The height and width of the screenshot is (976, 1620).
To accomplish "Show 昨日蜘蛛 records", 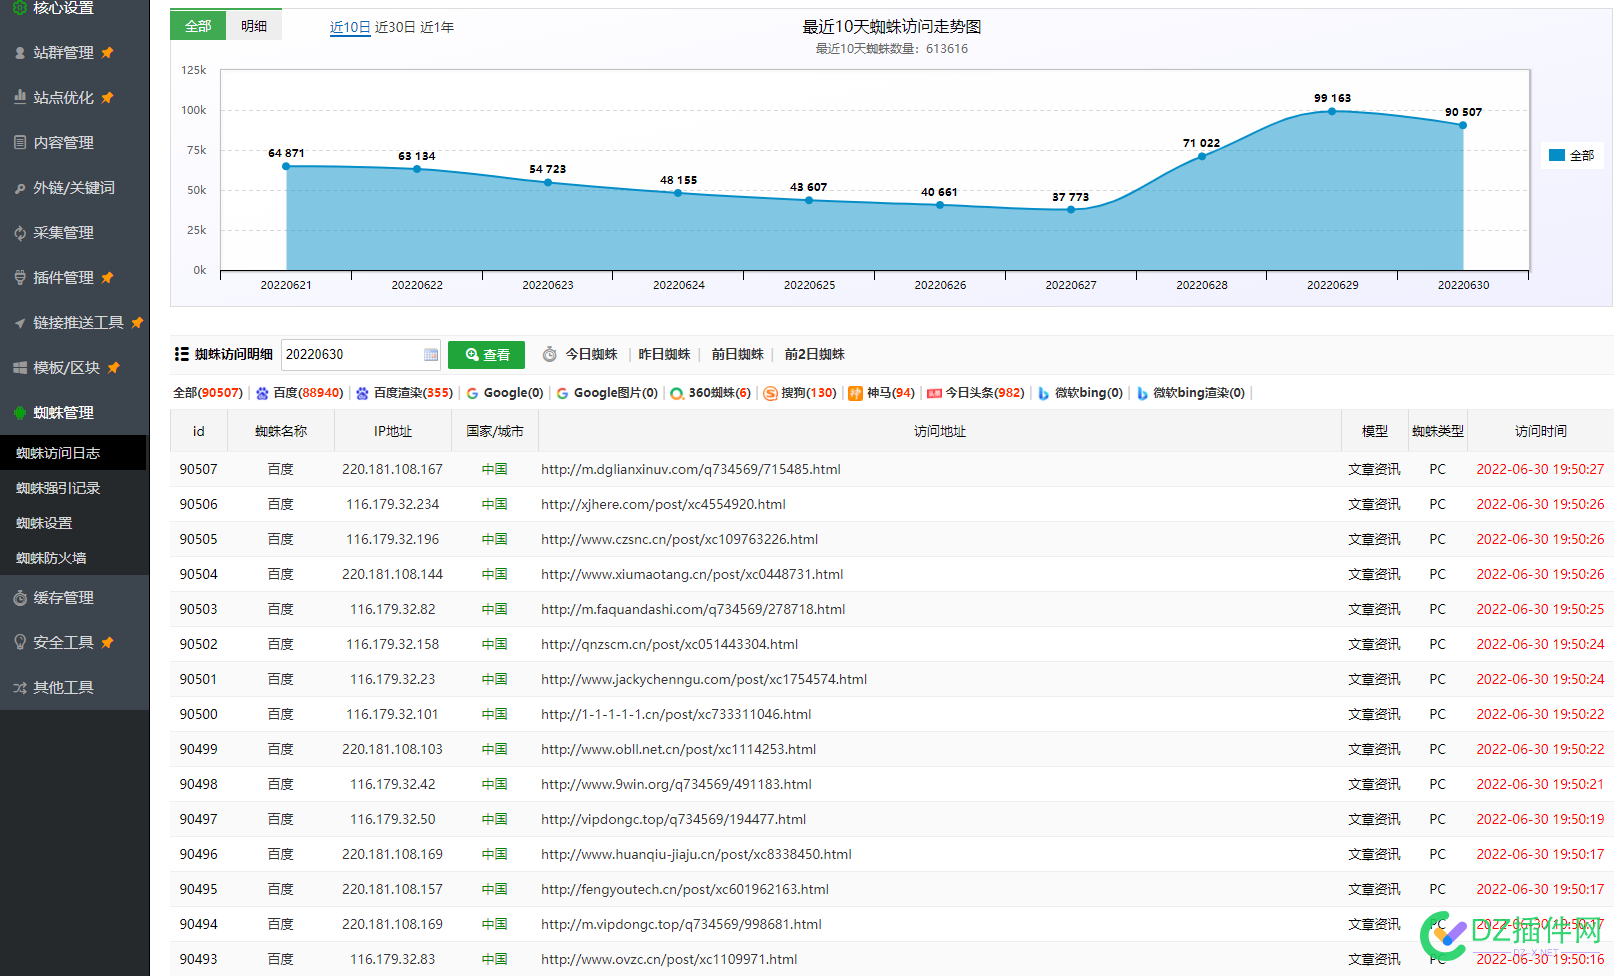I will (665, 354).
